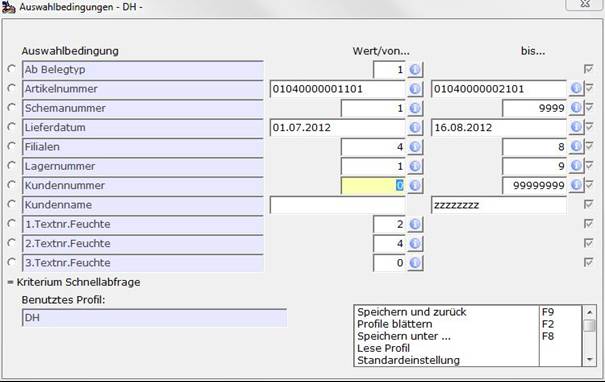Click the command list scroll-down arrow
Screen dimensions: 605x382
point(589,360)
